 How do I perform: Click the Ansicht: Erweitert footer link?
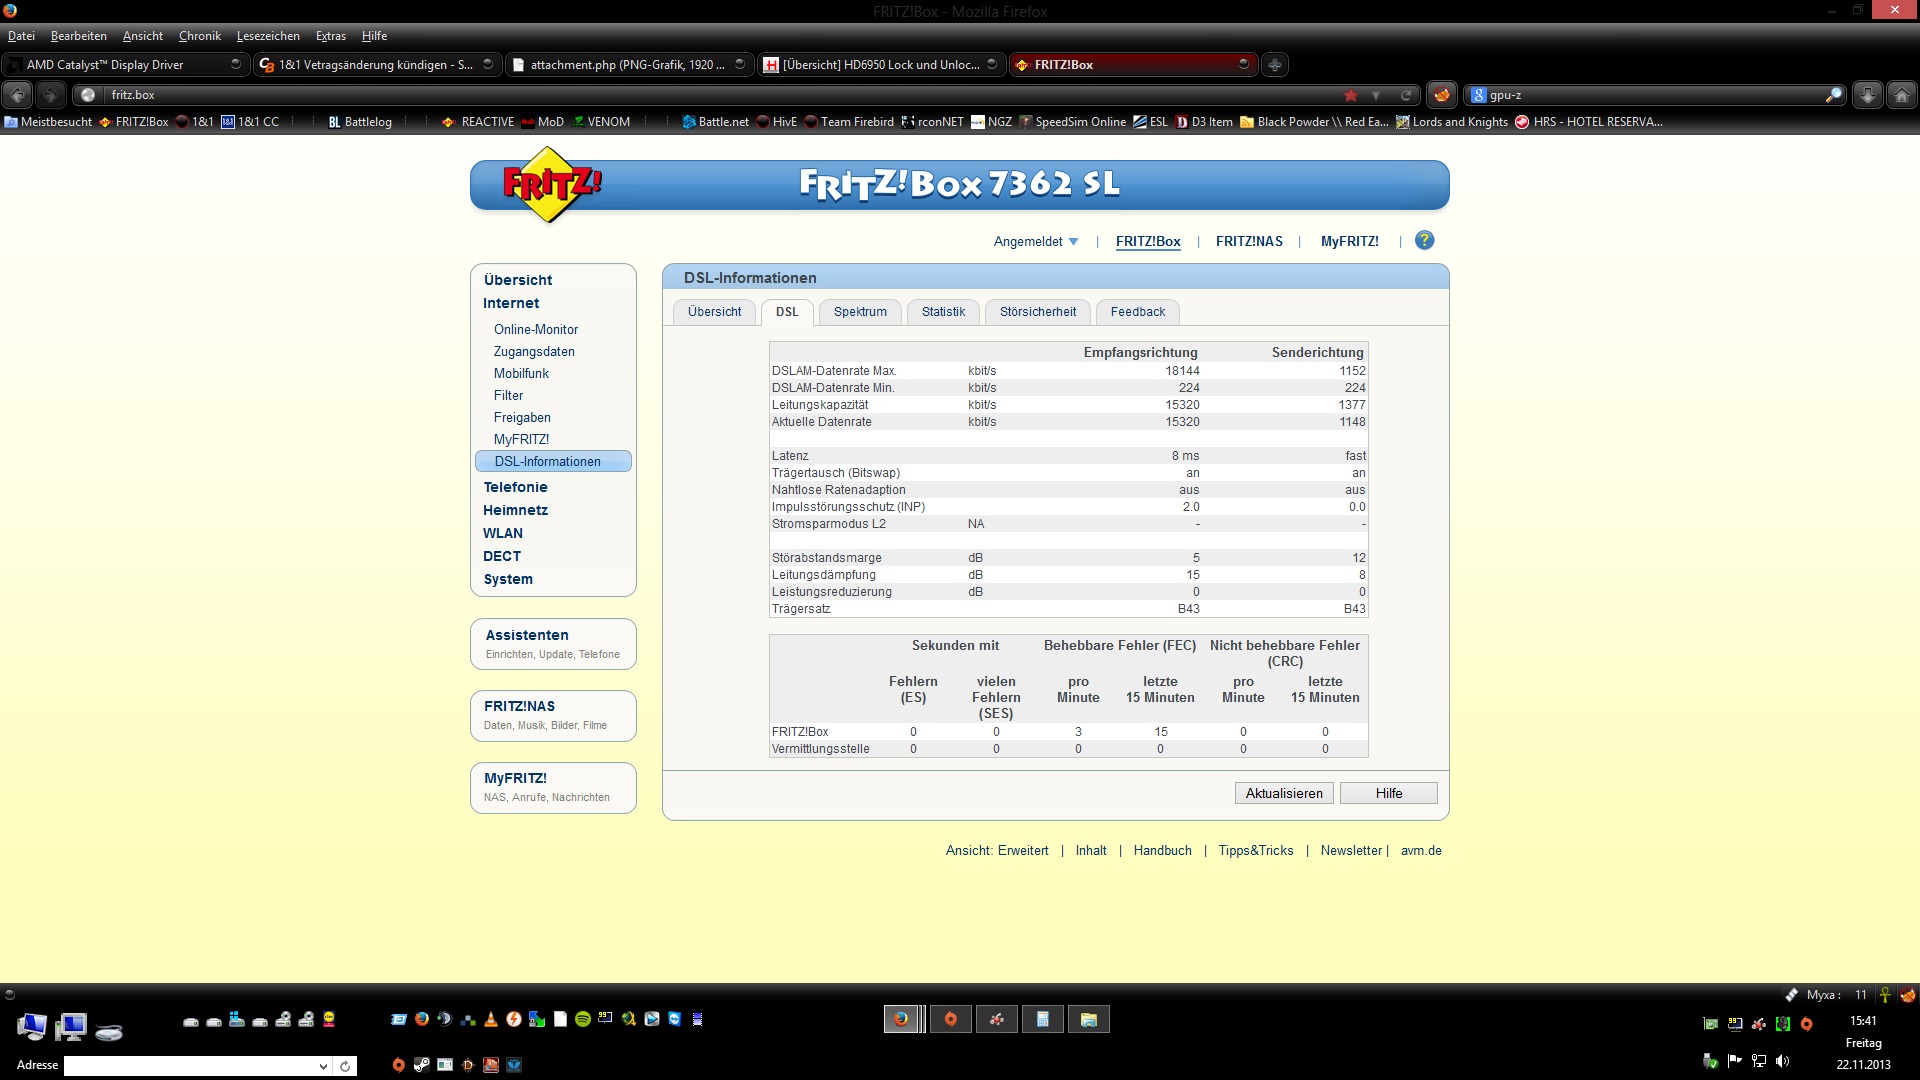(997, 851)
